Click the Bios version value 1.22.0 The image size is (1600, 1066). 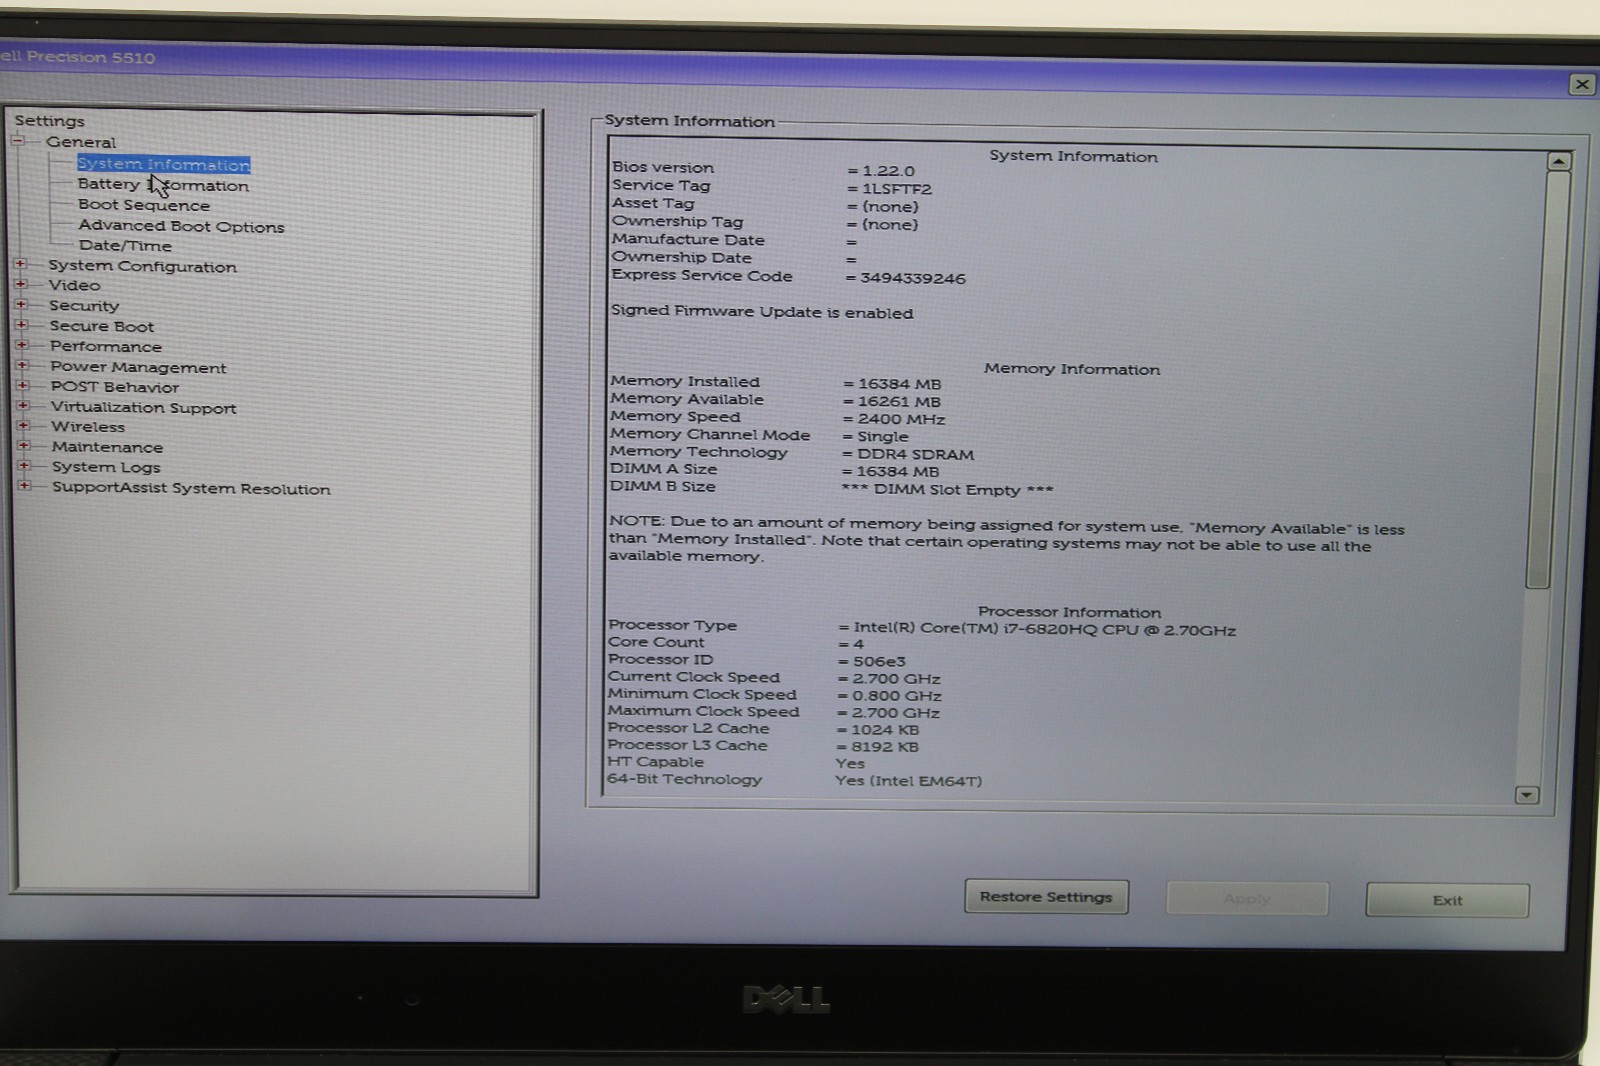click(888, 171)
